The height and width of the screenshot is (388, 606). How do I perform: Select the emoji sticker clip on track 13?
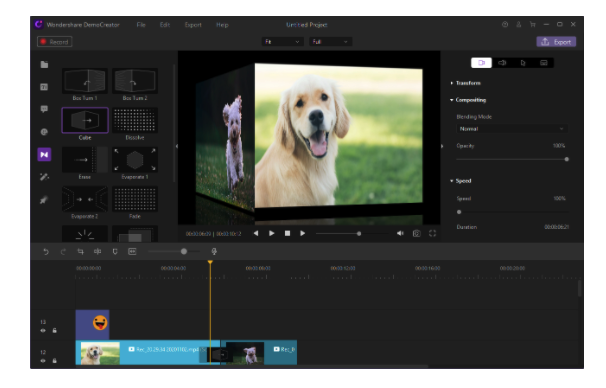click(x=92, y=324)
